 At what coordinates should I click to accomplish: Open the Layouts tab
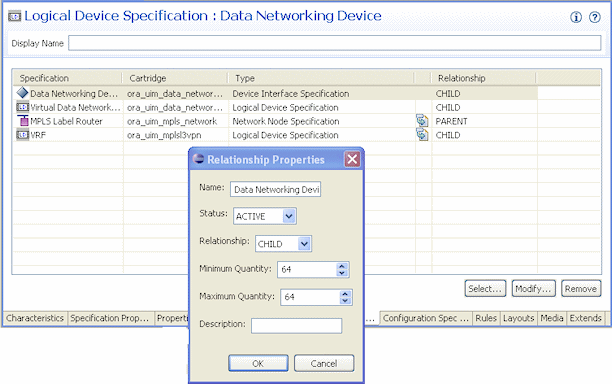(x=518, y=318)
